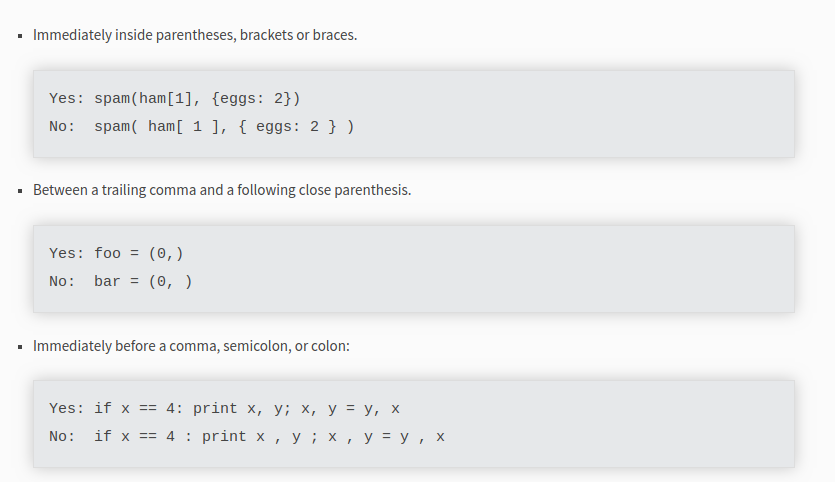The width and height of the screenshot is (835, 482).
Task: Click the 'Yes:' label before 'if x == 4:'
Action: point(67,409)
